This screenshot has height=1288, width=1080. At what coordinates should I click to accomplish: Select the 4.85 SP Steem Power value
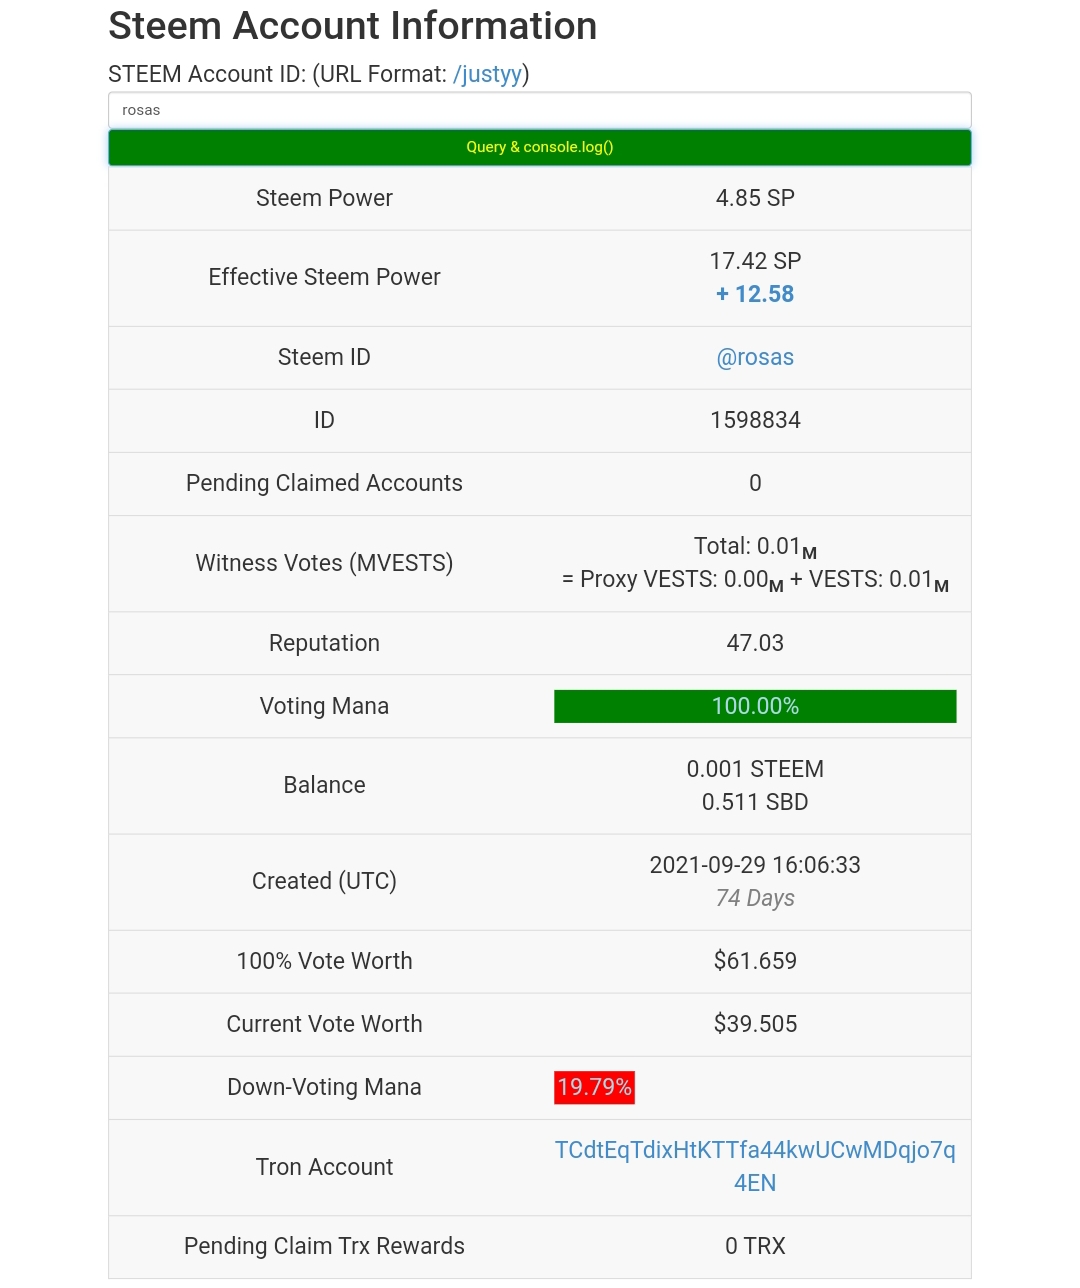tap(755, 198)
